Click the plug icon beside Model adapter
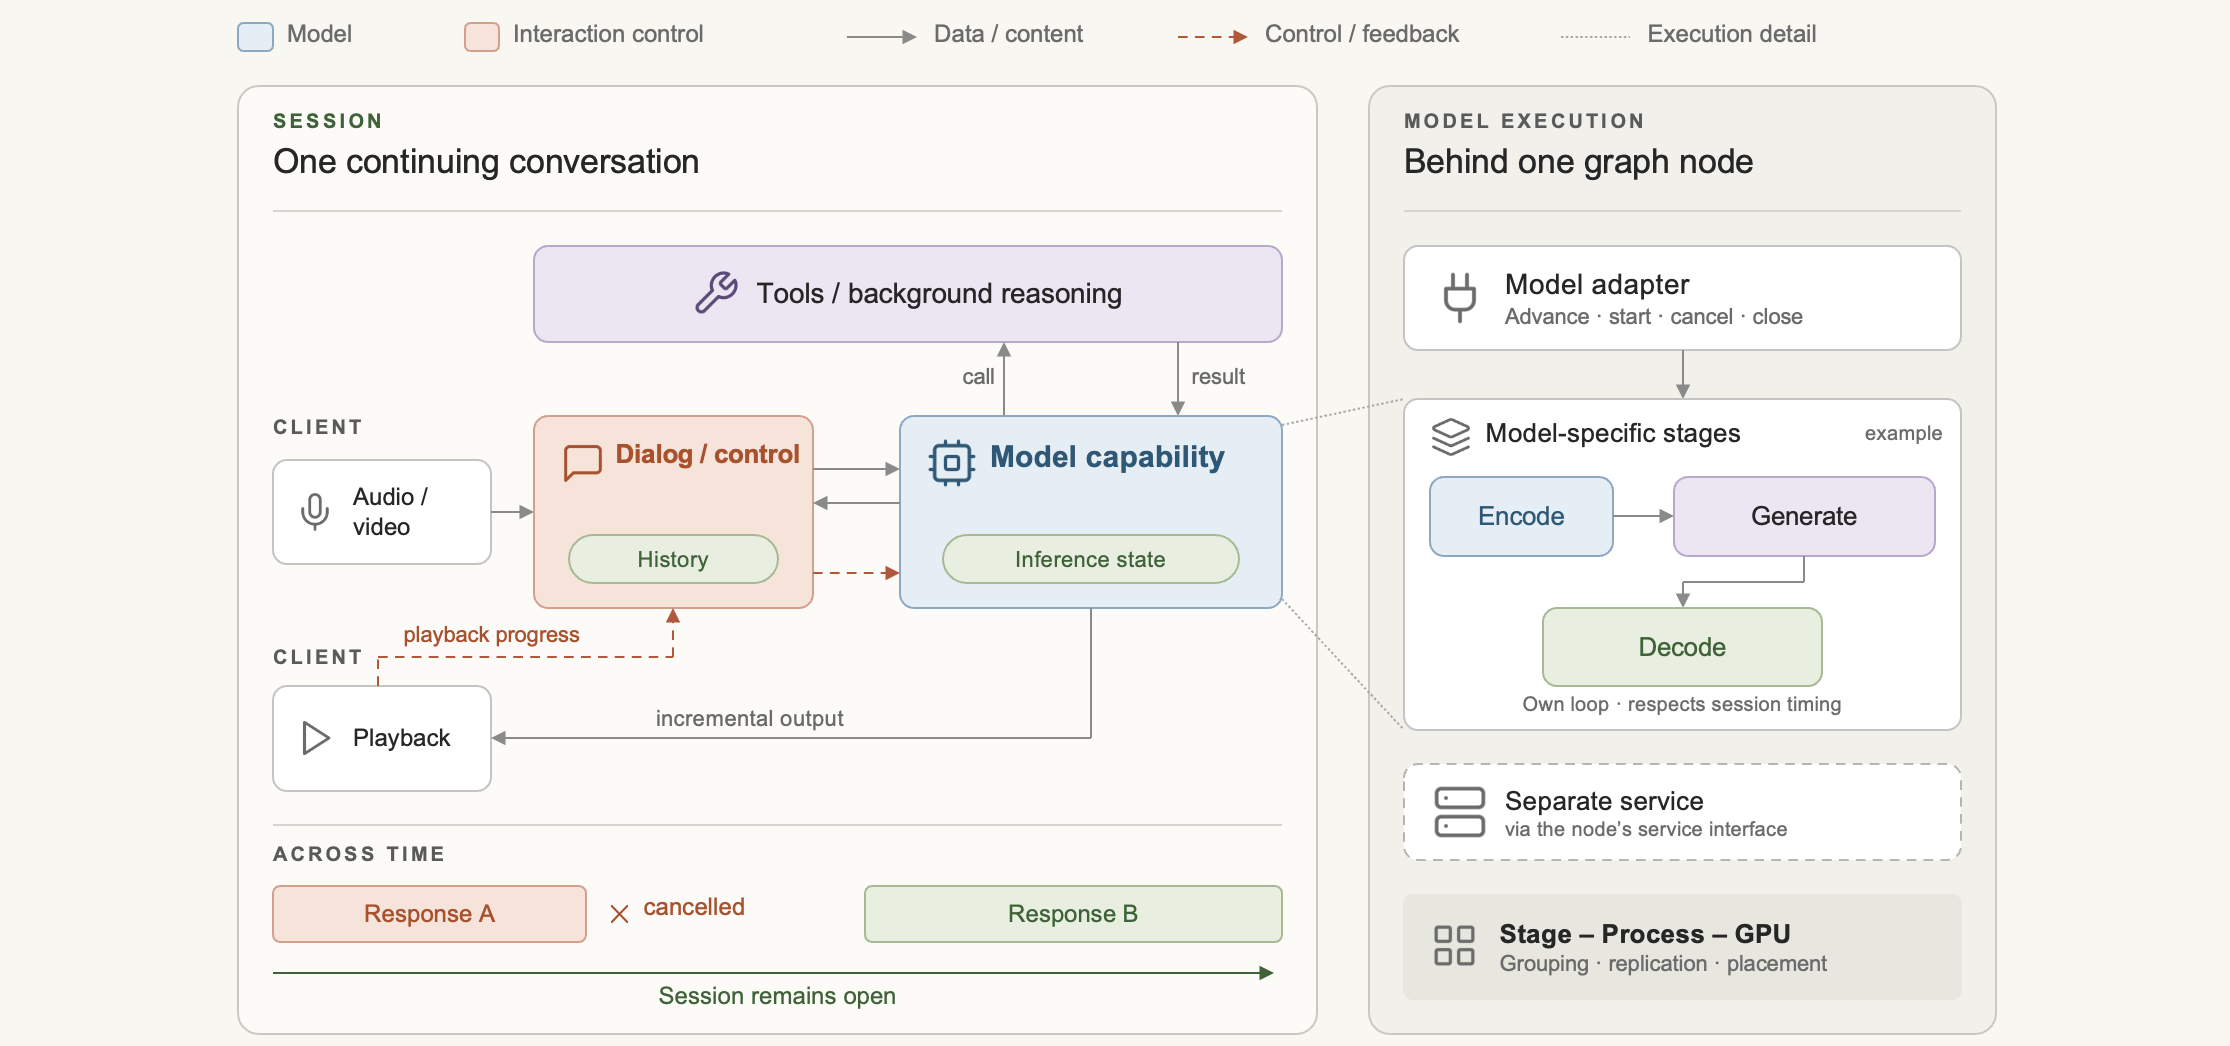The image size is (2230, 1046). 1459,297
